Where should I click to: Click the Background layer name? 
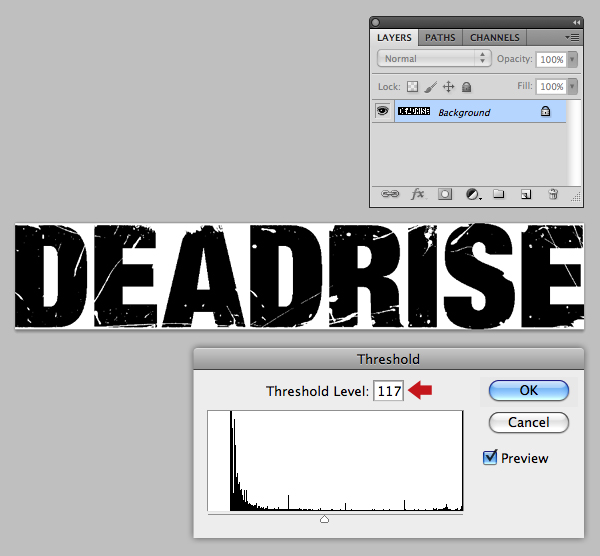(464, 113)
